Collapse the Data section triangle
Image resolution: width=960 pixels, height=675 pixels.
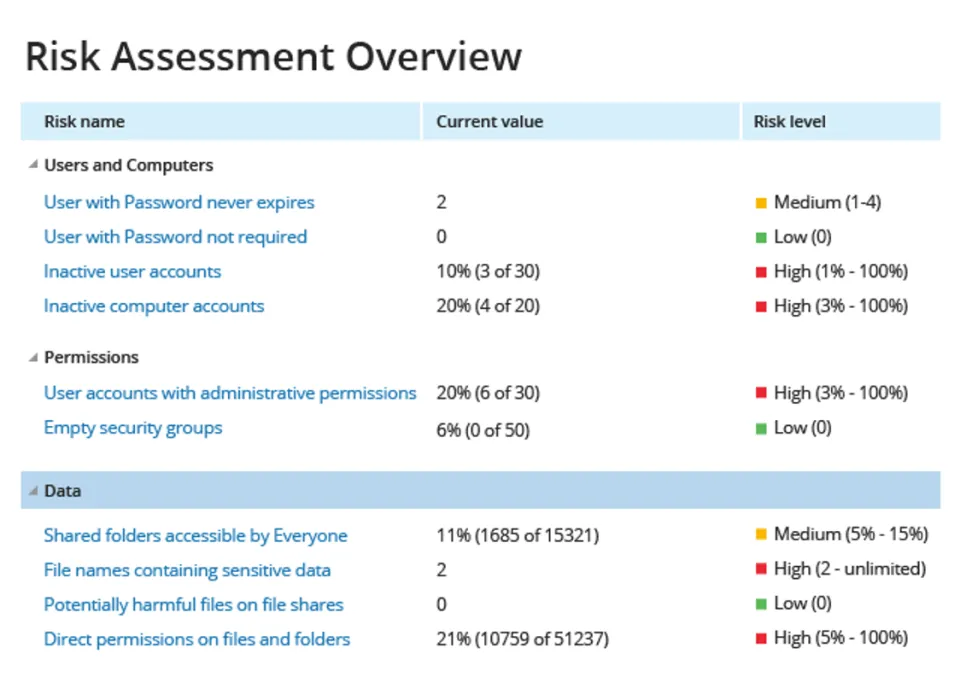click(x=33, y=491)
